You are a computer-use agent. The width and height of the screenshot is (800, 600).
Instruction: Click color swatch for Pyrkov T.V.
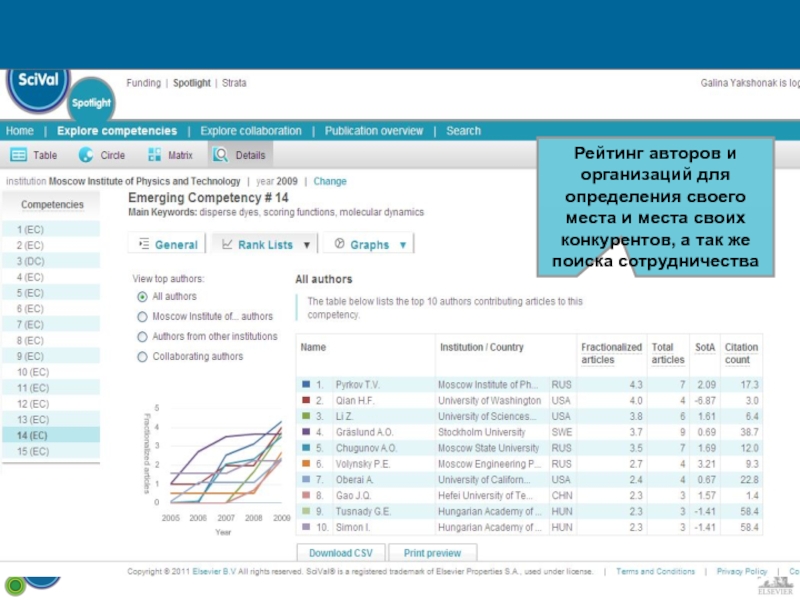coord(306,384)
